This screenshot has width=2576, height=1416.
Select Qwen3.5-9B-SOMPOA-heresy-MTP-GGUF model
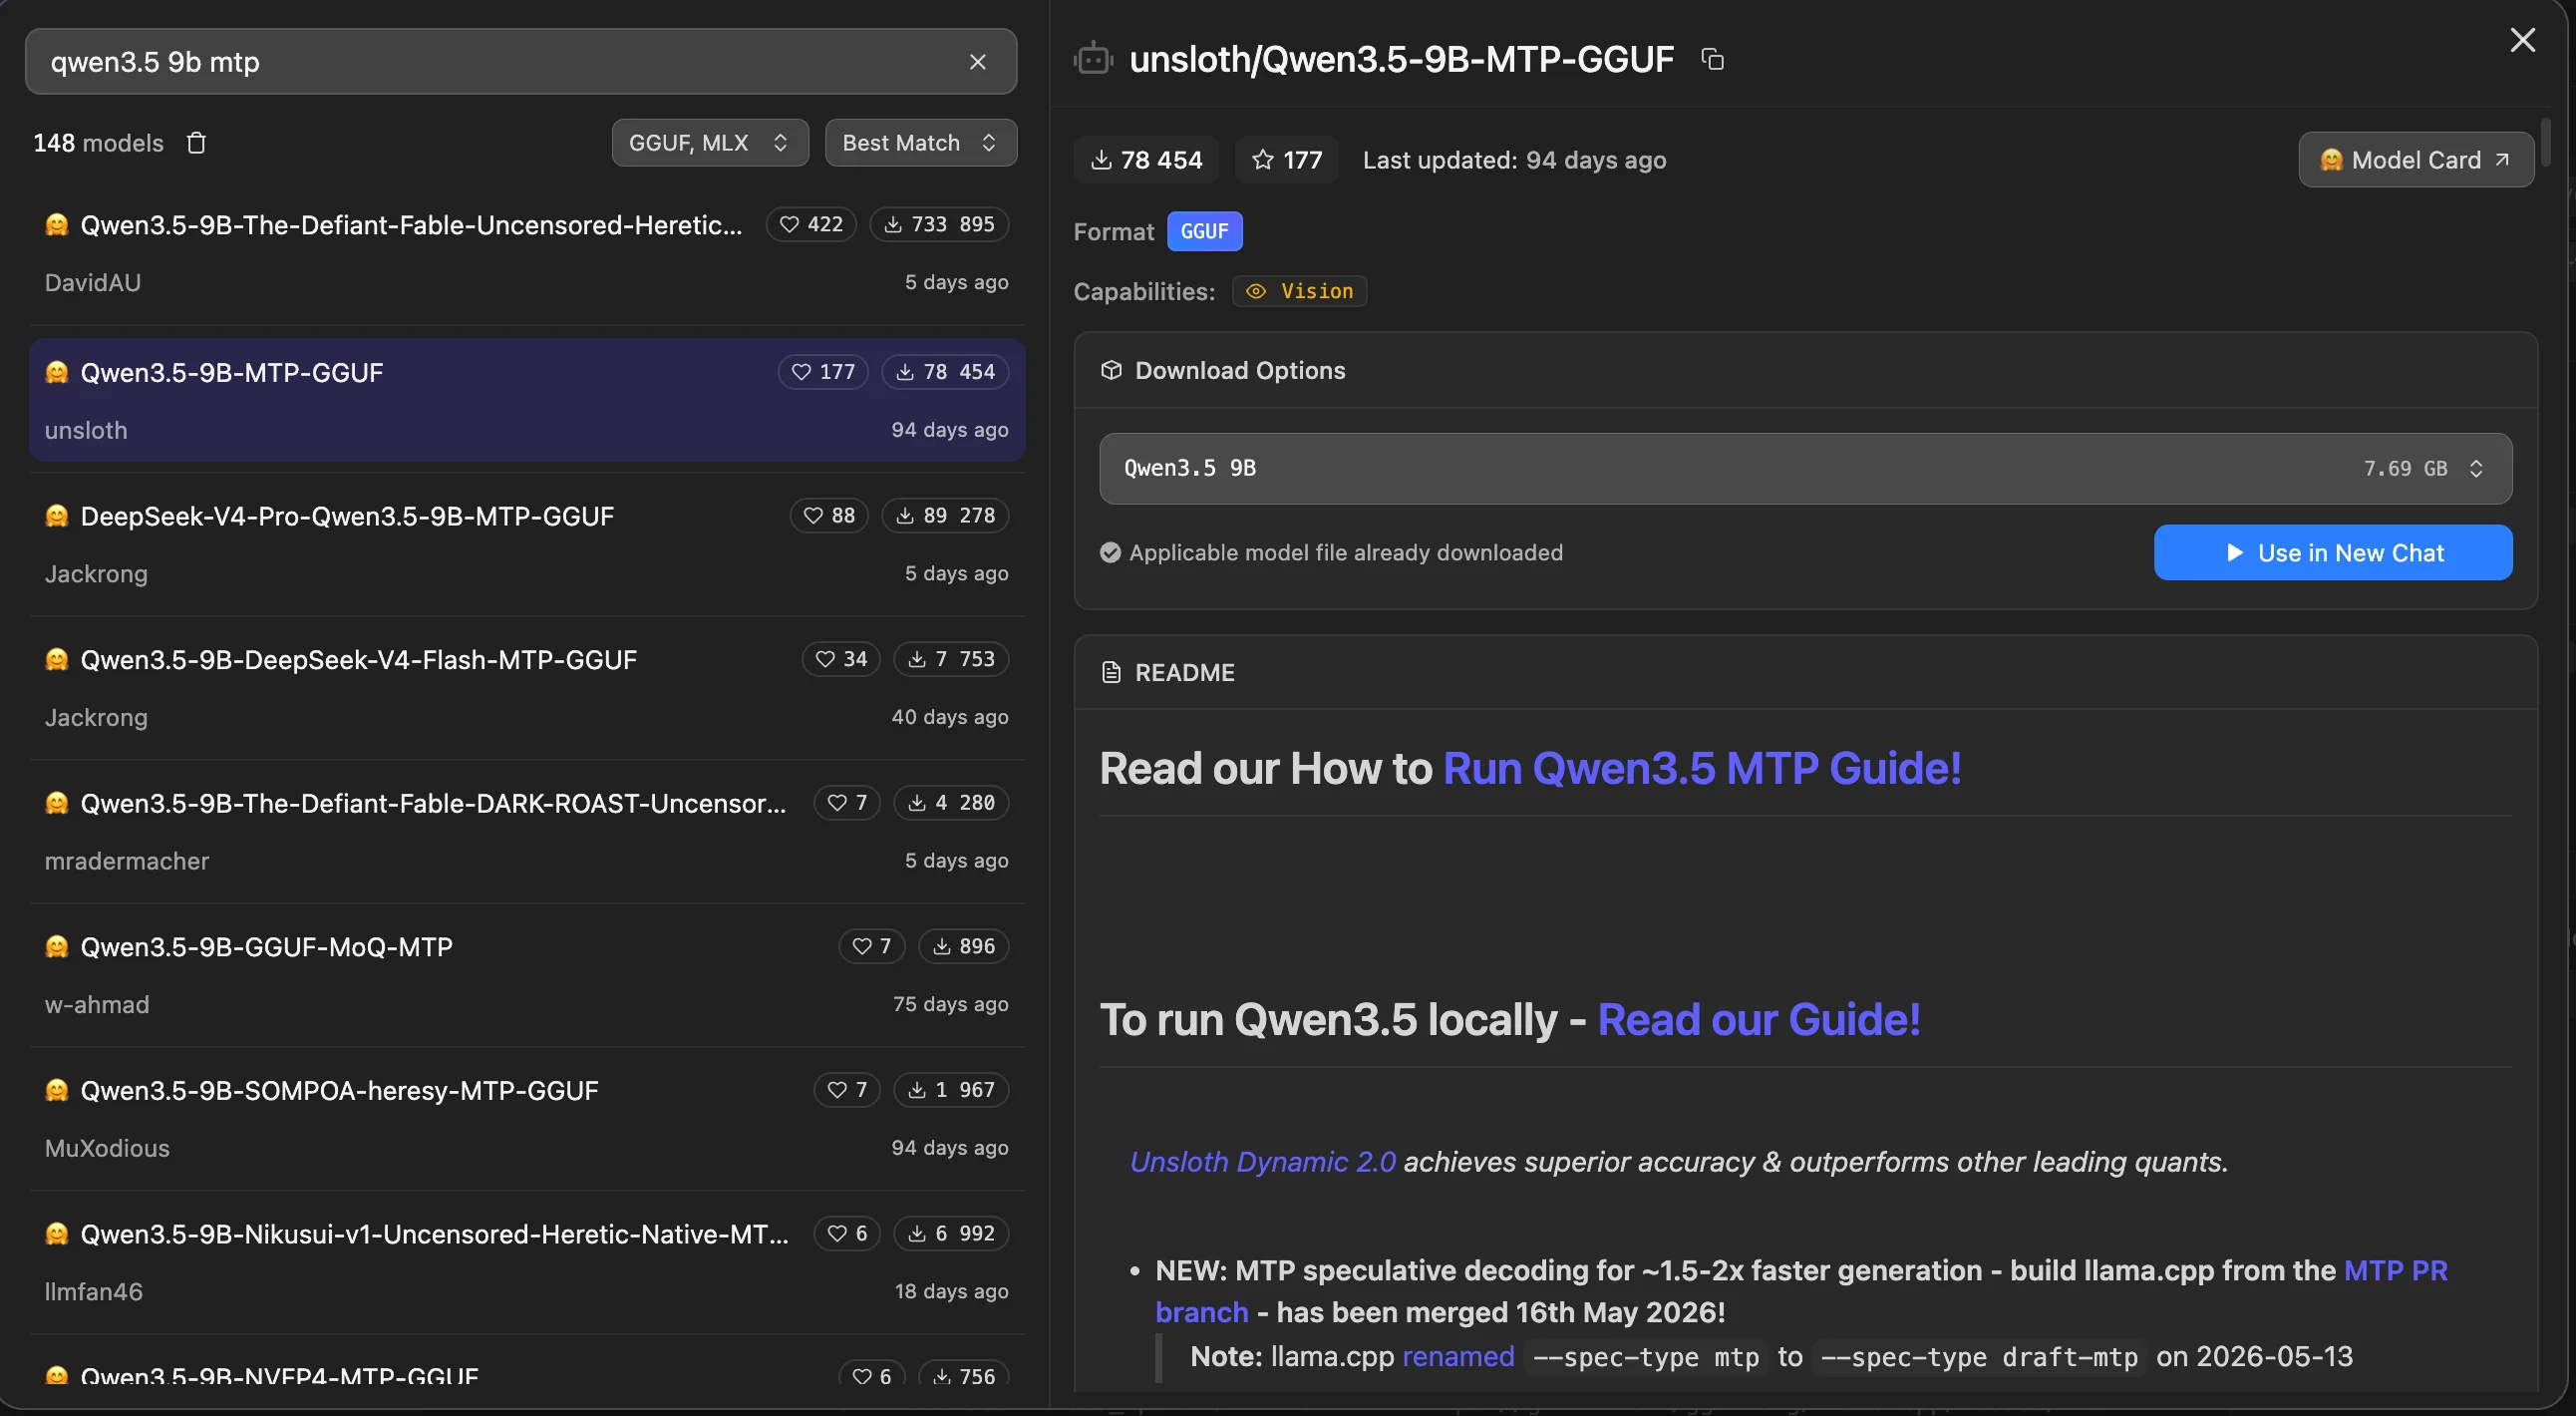pyautogui.click(x=527, y=1118)
